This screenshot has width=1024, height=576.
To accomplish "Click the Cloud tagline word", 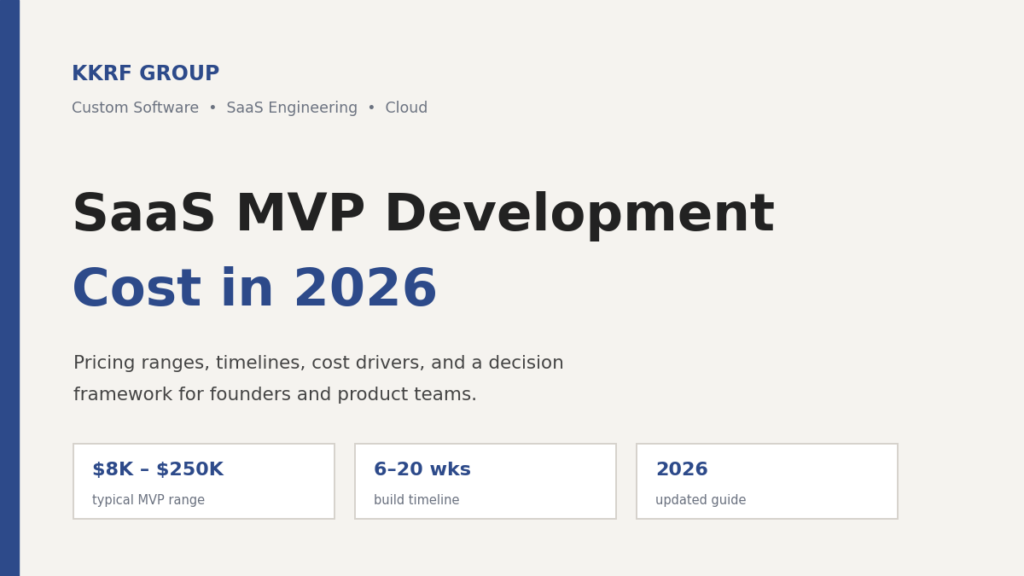I will click(406, 107).
